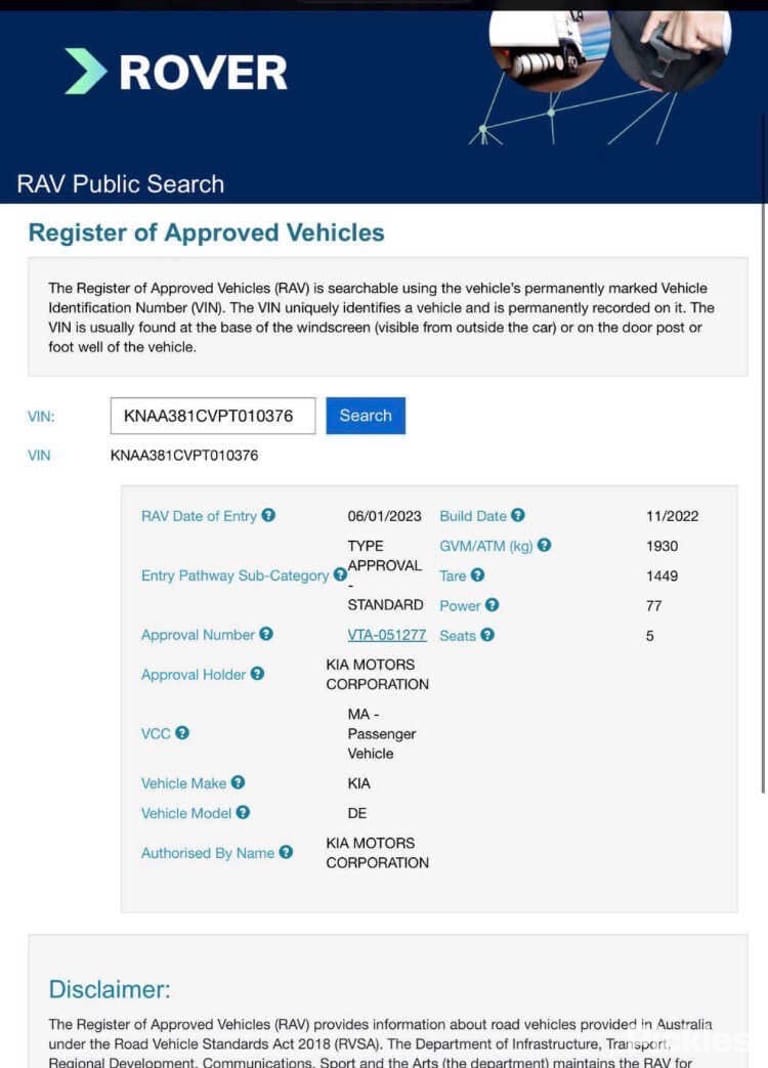Open help icon beside Build Date
768x1068 pixels.
tap(518, 515)
